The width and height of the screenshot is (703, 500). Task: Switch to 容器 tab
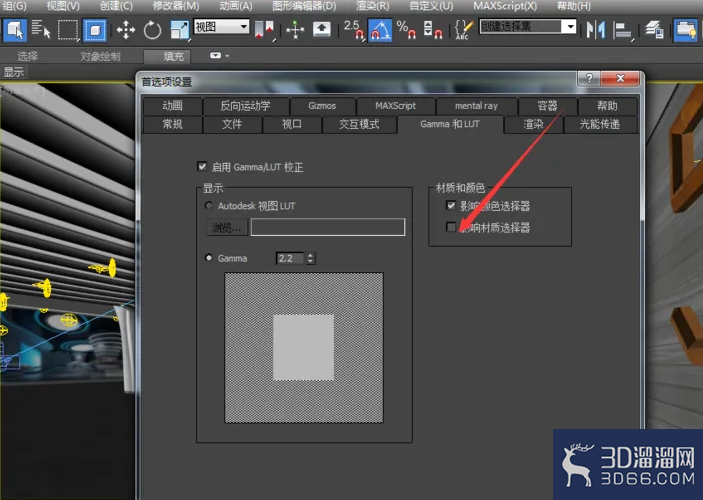pyautogui.click(x=547, y=106)
